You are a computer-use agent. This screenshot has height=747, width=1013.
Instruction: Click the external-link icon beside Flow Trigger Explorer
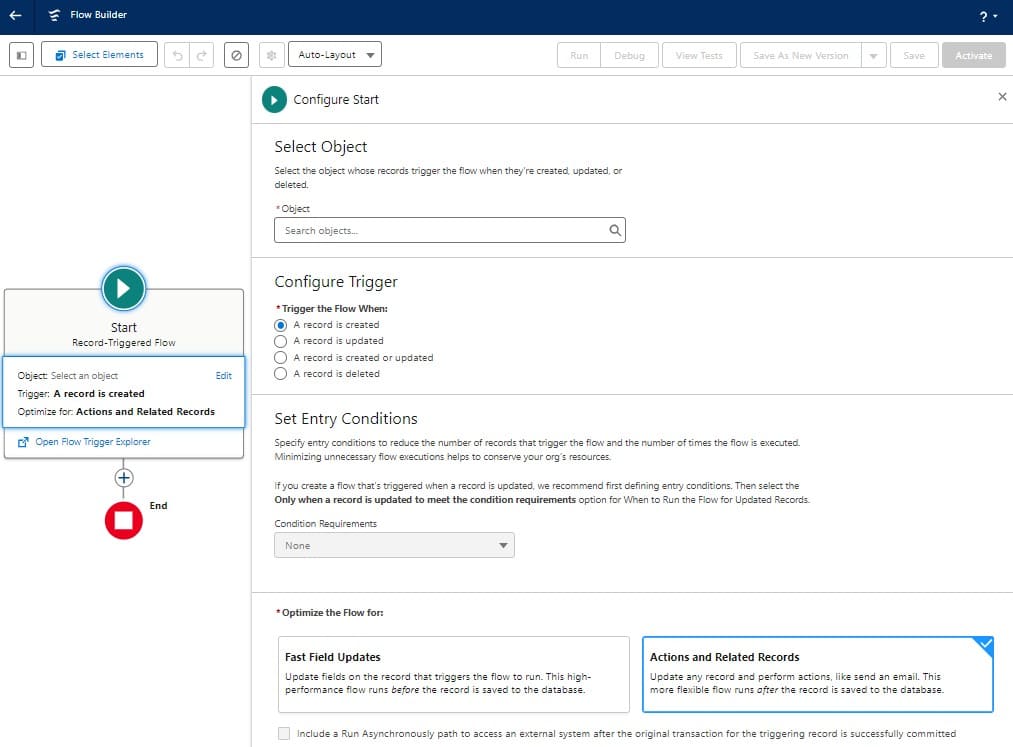tap(23, 442)
